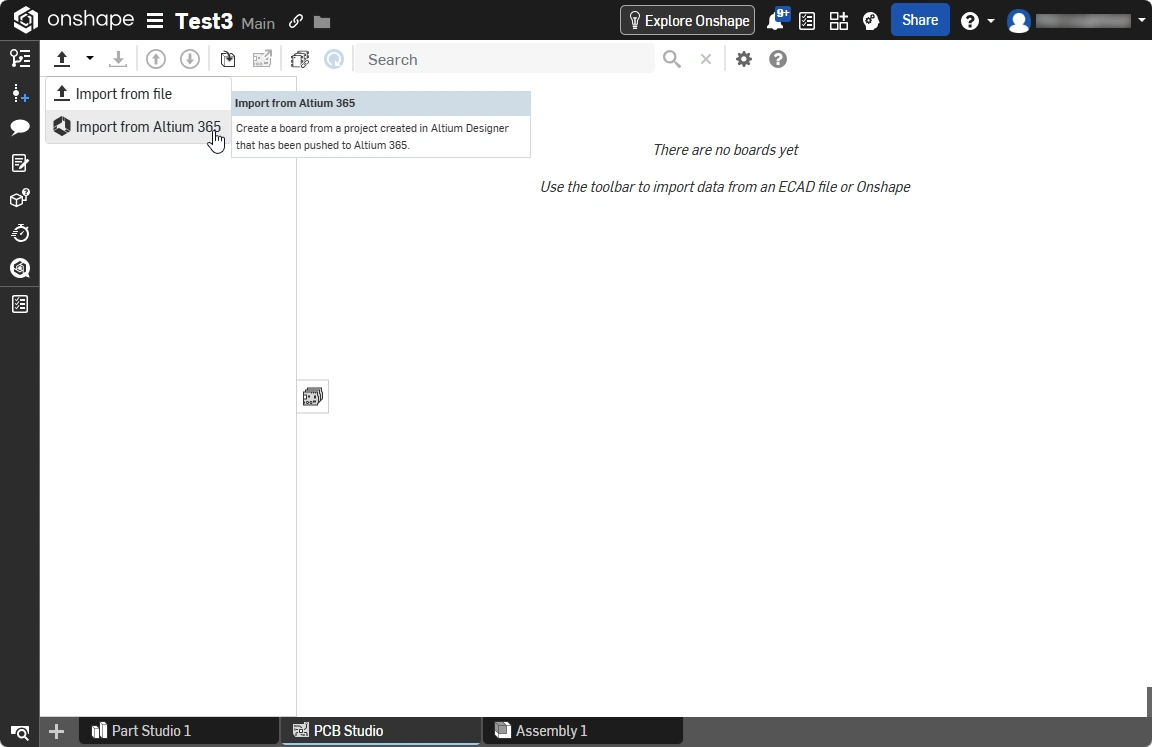
Task: Click the upload import toolbar icon
Action: pos(62,59)
